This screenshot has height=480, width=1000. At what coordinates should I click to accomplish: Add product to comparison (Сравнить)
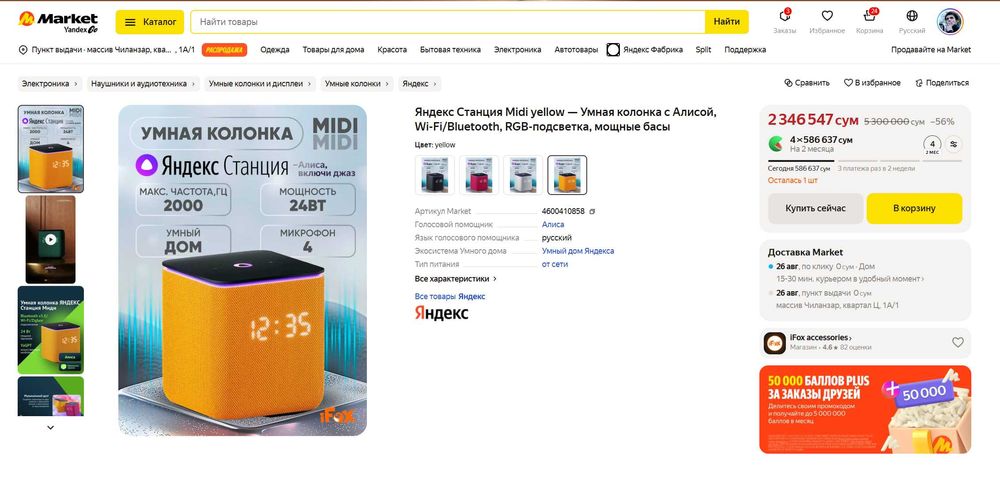pyautogui.click(x=807, y=83)
